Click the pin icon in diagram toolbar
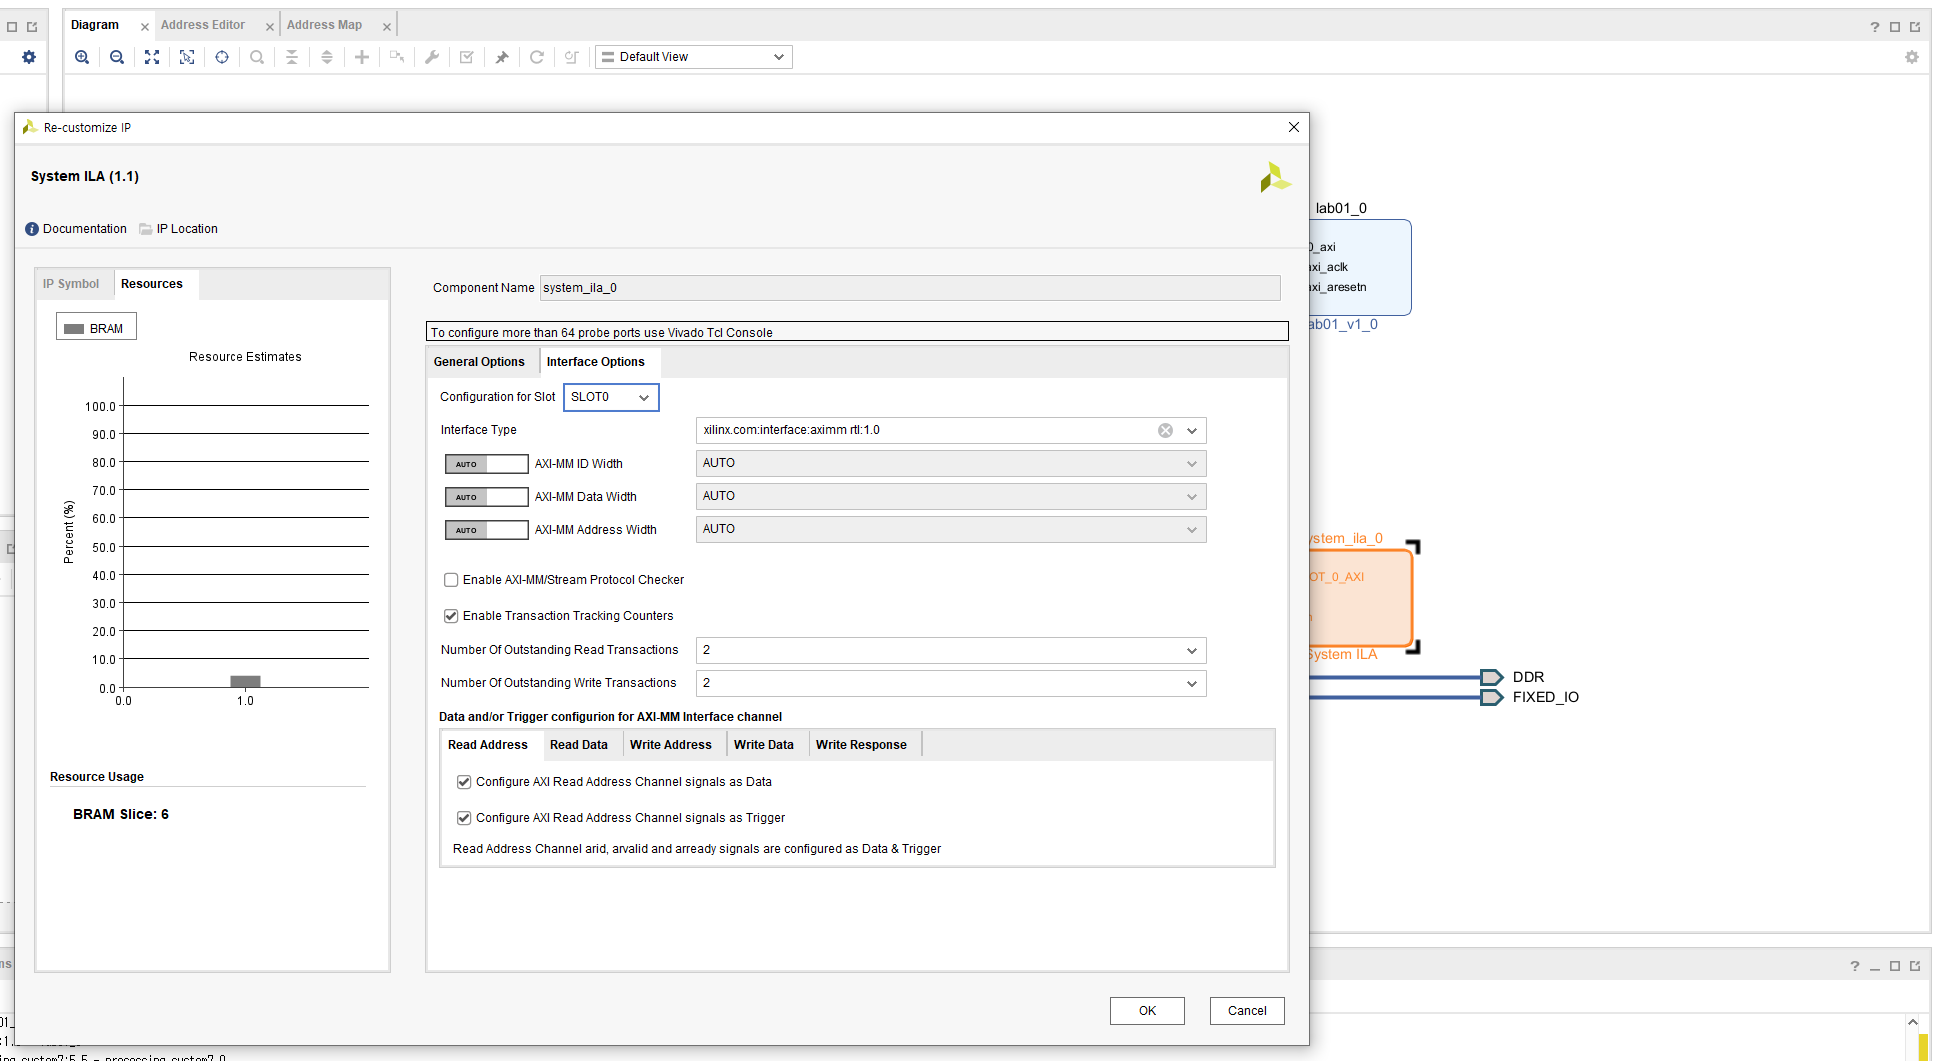The width and height of the screenshot is (1940, 1061). [502, 57]
